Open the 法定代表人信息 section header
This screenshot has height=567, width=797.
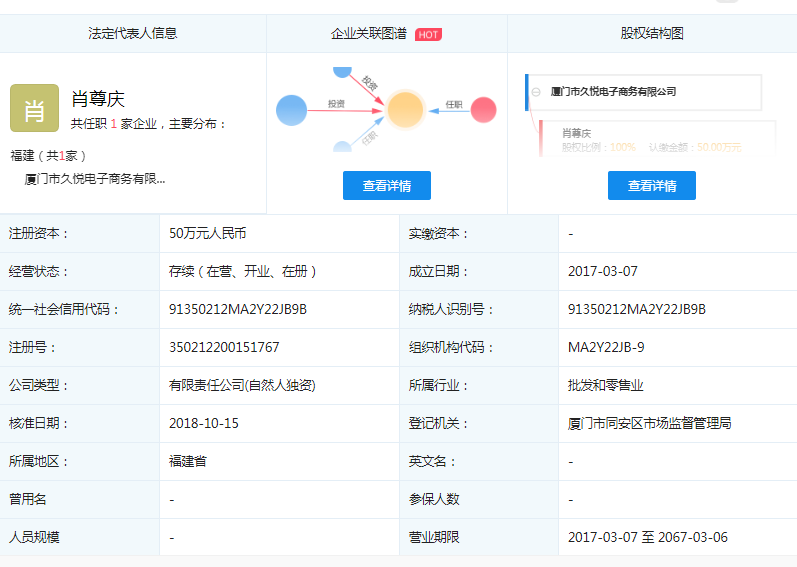point(133,34)
